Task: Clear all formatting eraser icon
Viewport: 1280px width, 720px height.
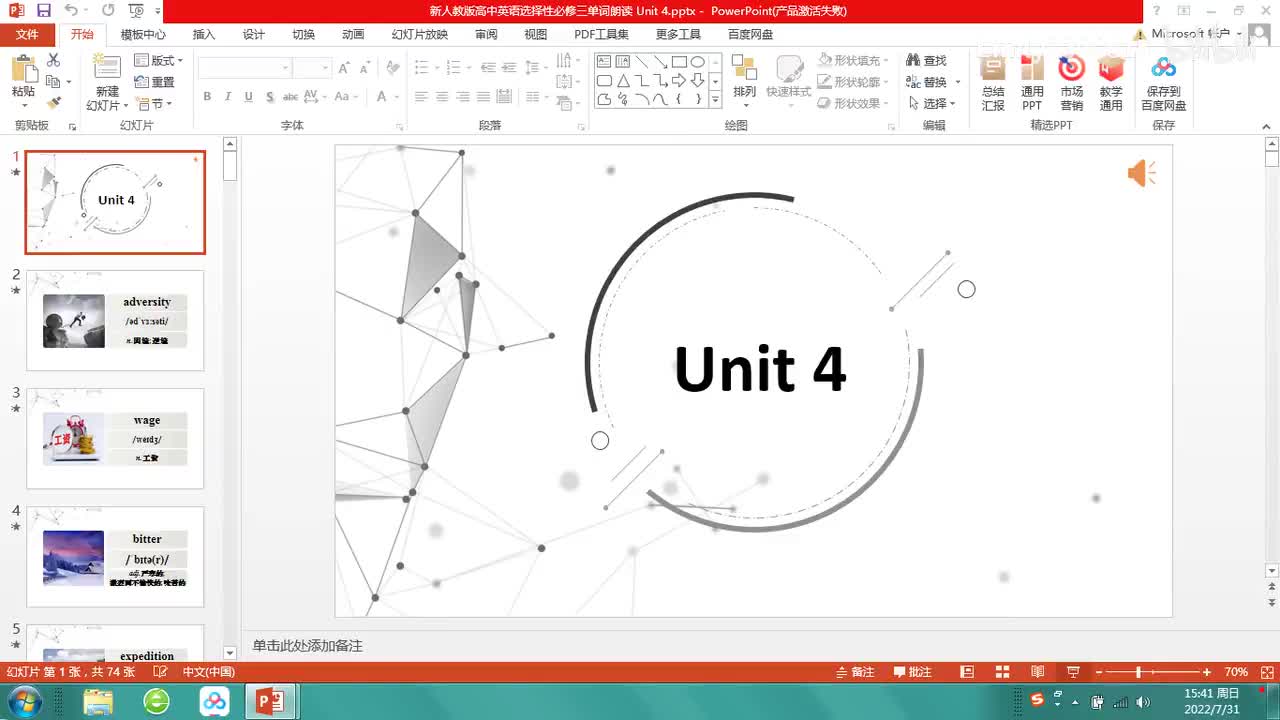Action: [x=393, y=68]
